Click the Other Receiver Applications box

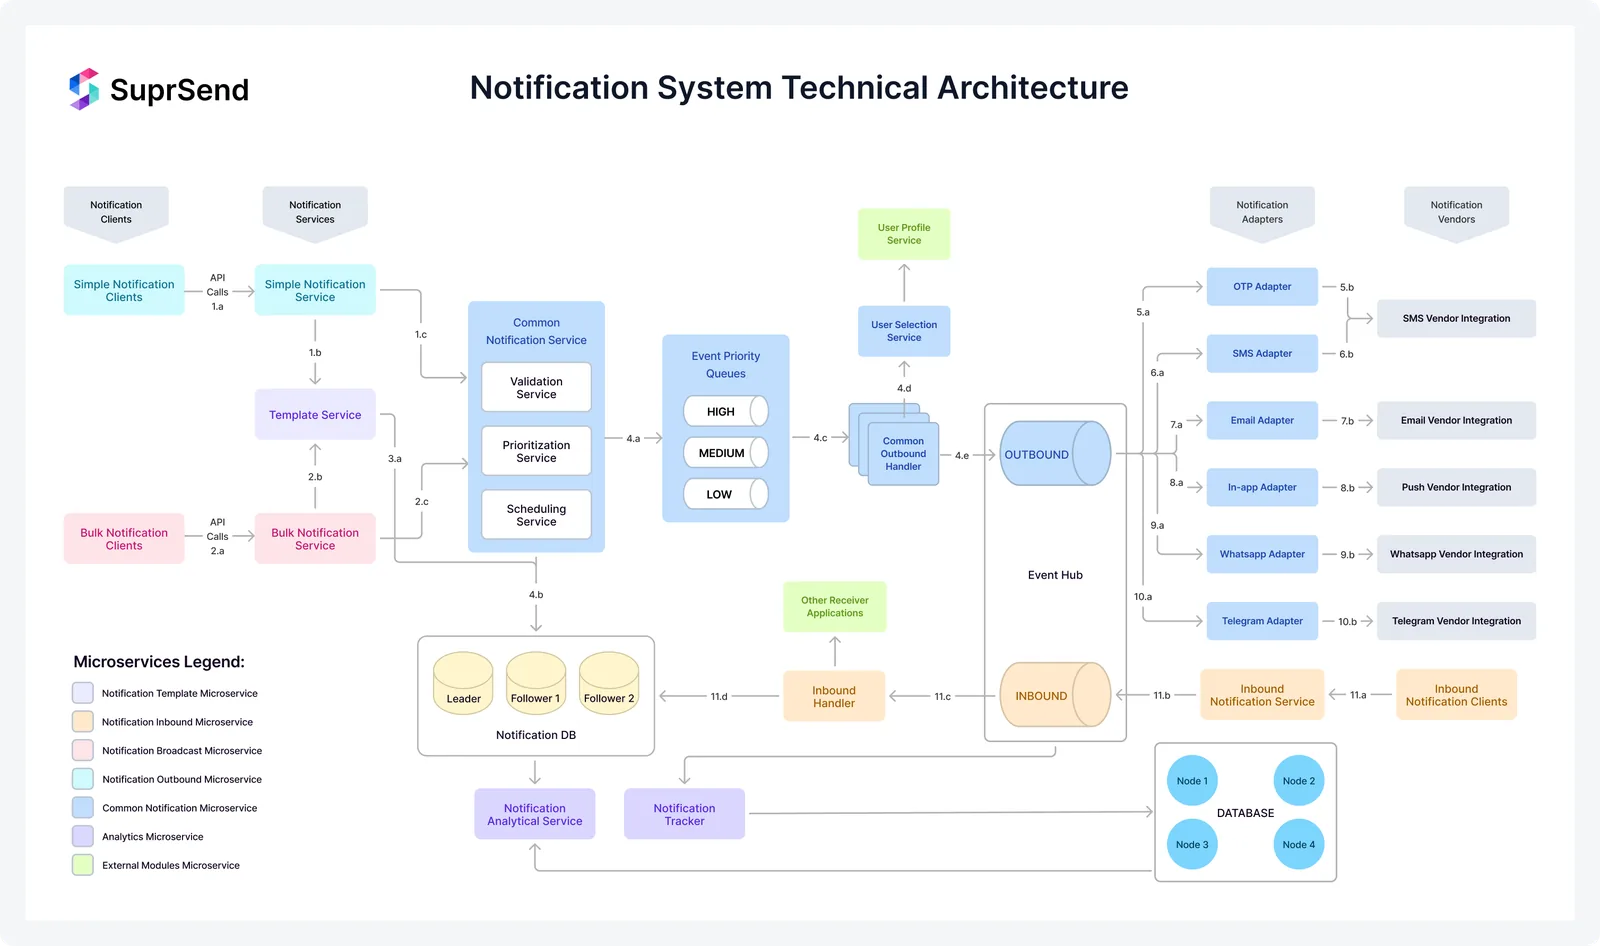[835, 607]
